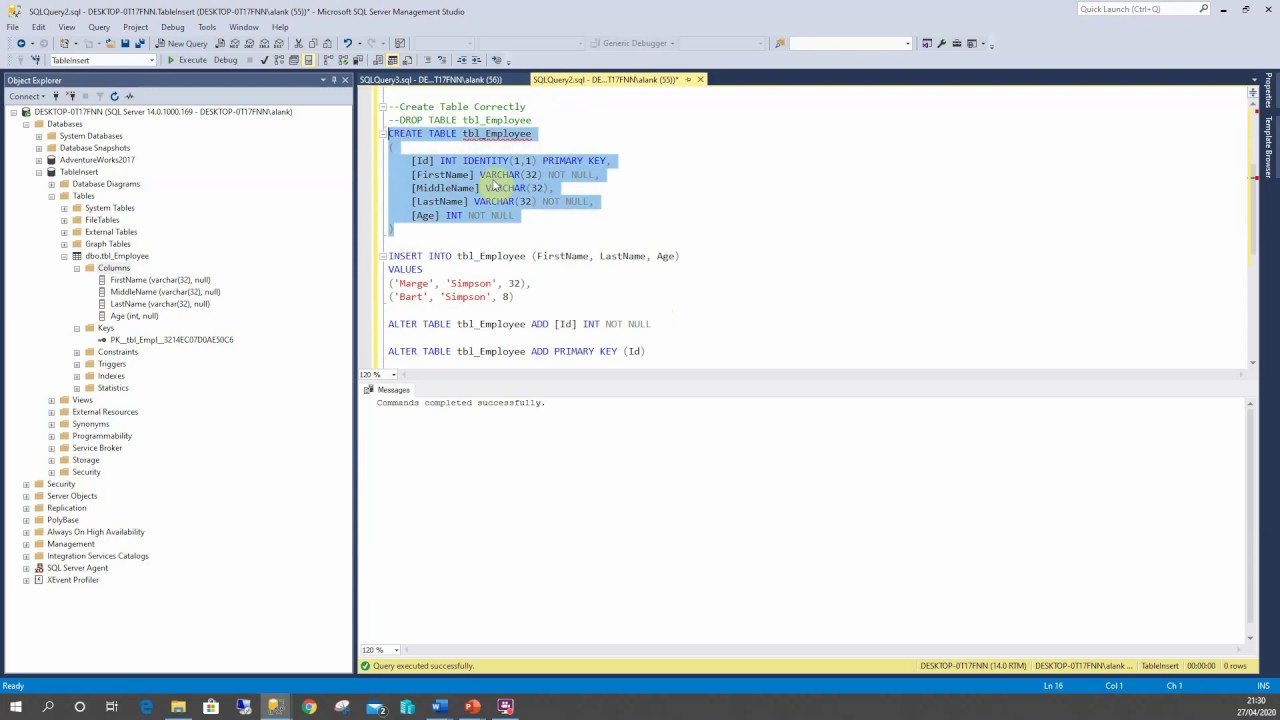Click the Refresh icon in Object Explorer
The width and height of the screenshot is (1280, 720).
coord(114,96)
